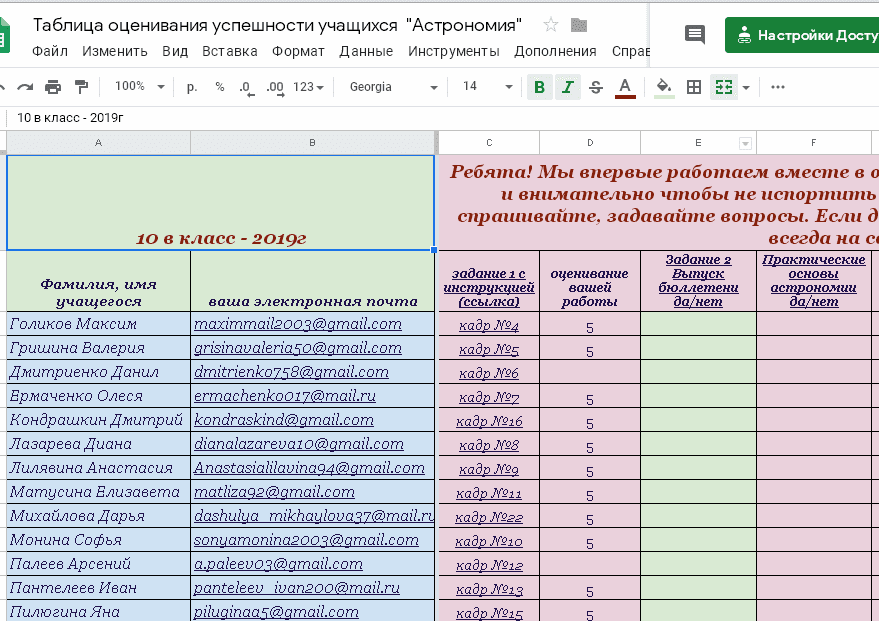Click the green share access button

(x=802, y=35)
